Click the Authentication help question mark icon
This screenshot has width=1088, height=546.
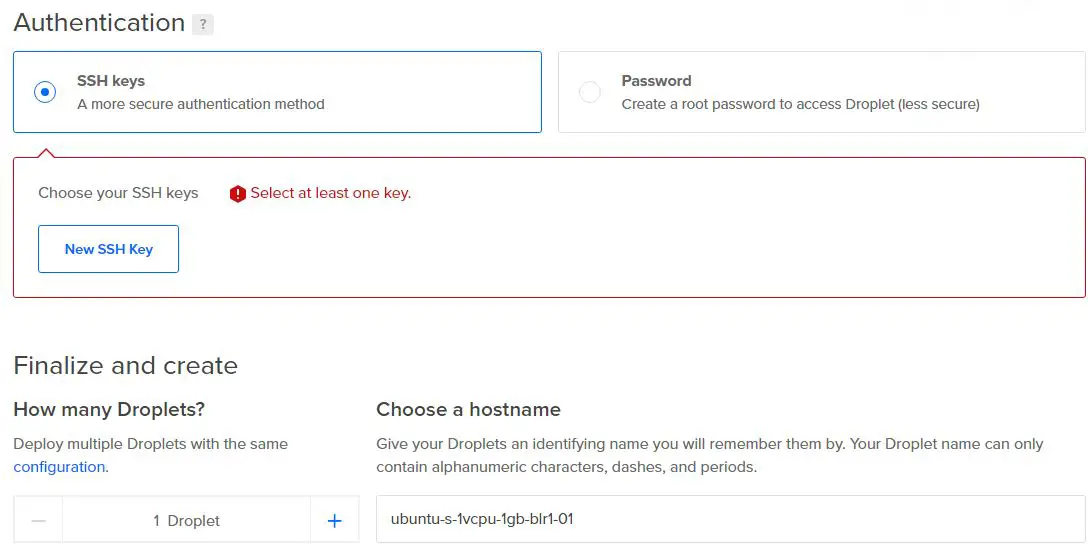point(203,24)
